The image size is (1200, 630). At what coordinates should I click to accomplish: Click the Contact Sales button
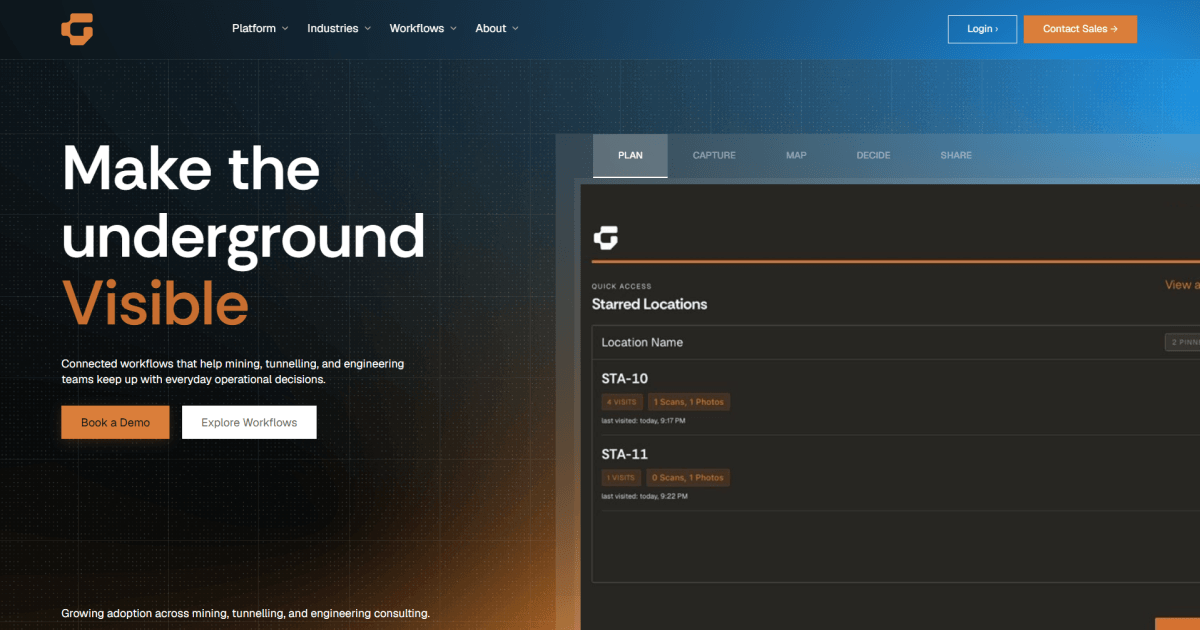tap(1080, 29)
